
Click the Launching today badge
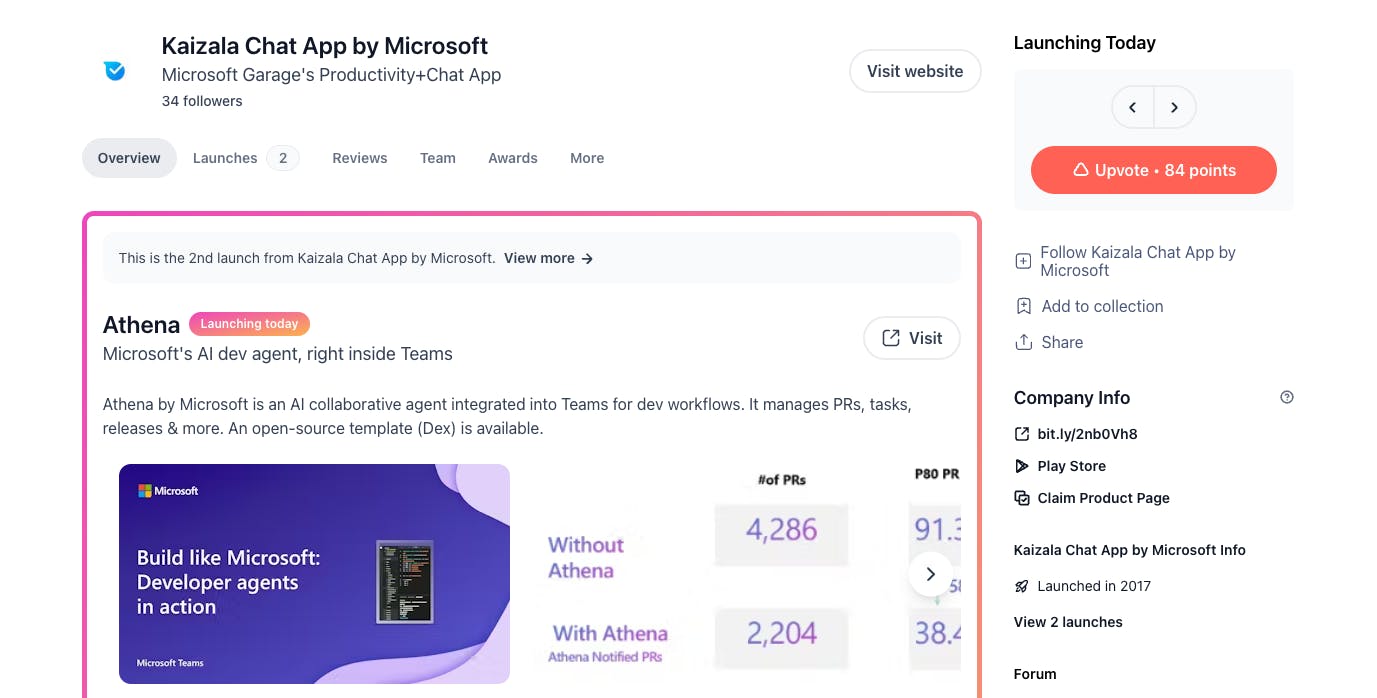(x=249, y=324)
